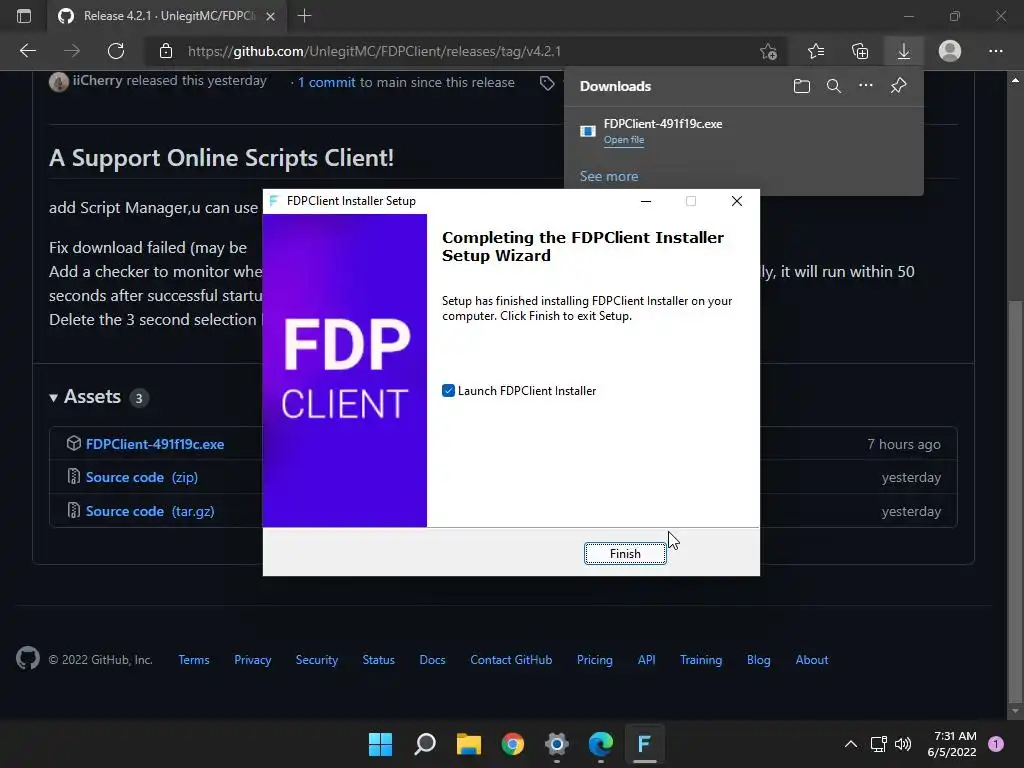This screenshot has width=1024, height=768.
Task: Uncheck Launch FDPClient Installer checkbox
Action: 448,391
